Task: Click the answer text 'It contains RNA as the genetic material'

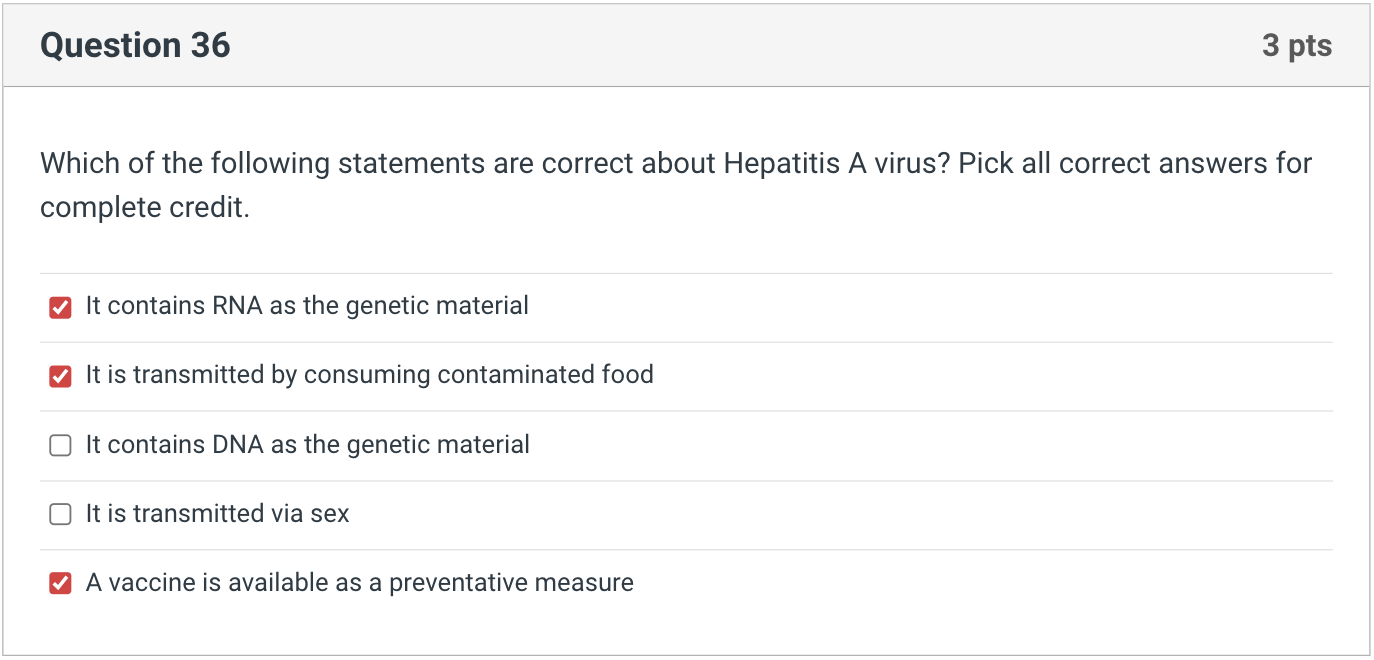Action: click(x=307, y=306)
